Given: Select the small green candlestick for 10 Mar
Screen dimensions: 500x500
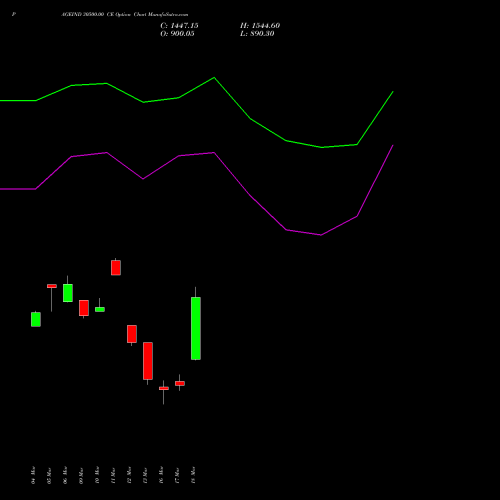Looking at the screenshot, I should [x=100, y=309].
